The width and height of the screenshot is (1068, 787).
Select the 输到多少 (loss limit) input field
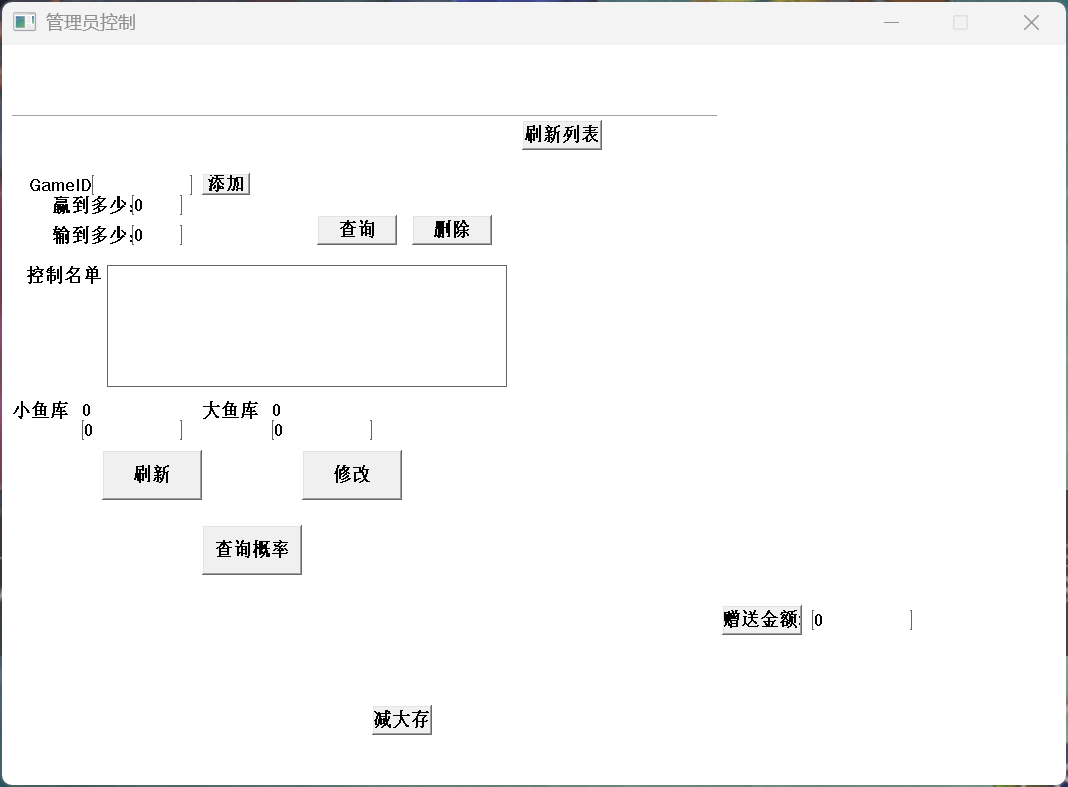click(155, 235)
